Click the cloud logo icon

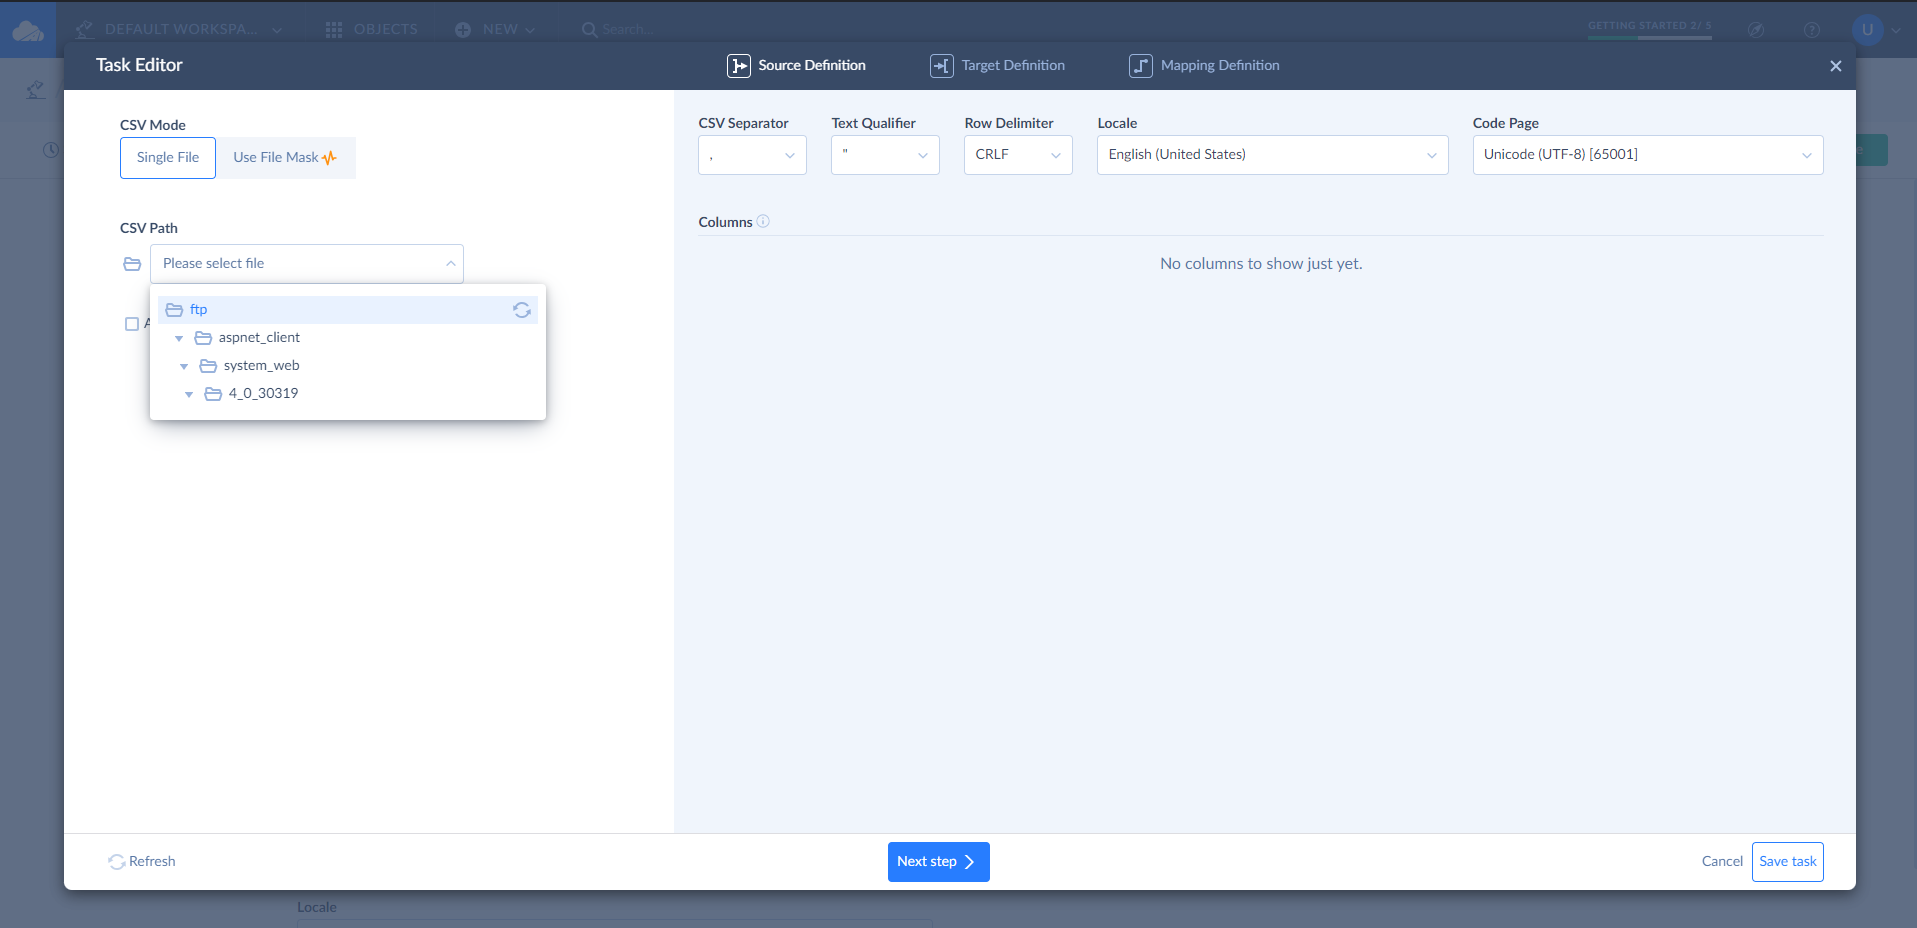(x=28, y=31)
